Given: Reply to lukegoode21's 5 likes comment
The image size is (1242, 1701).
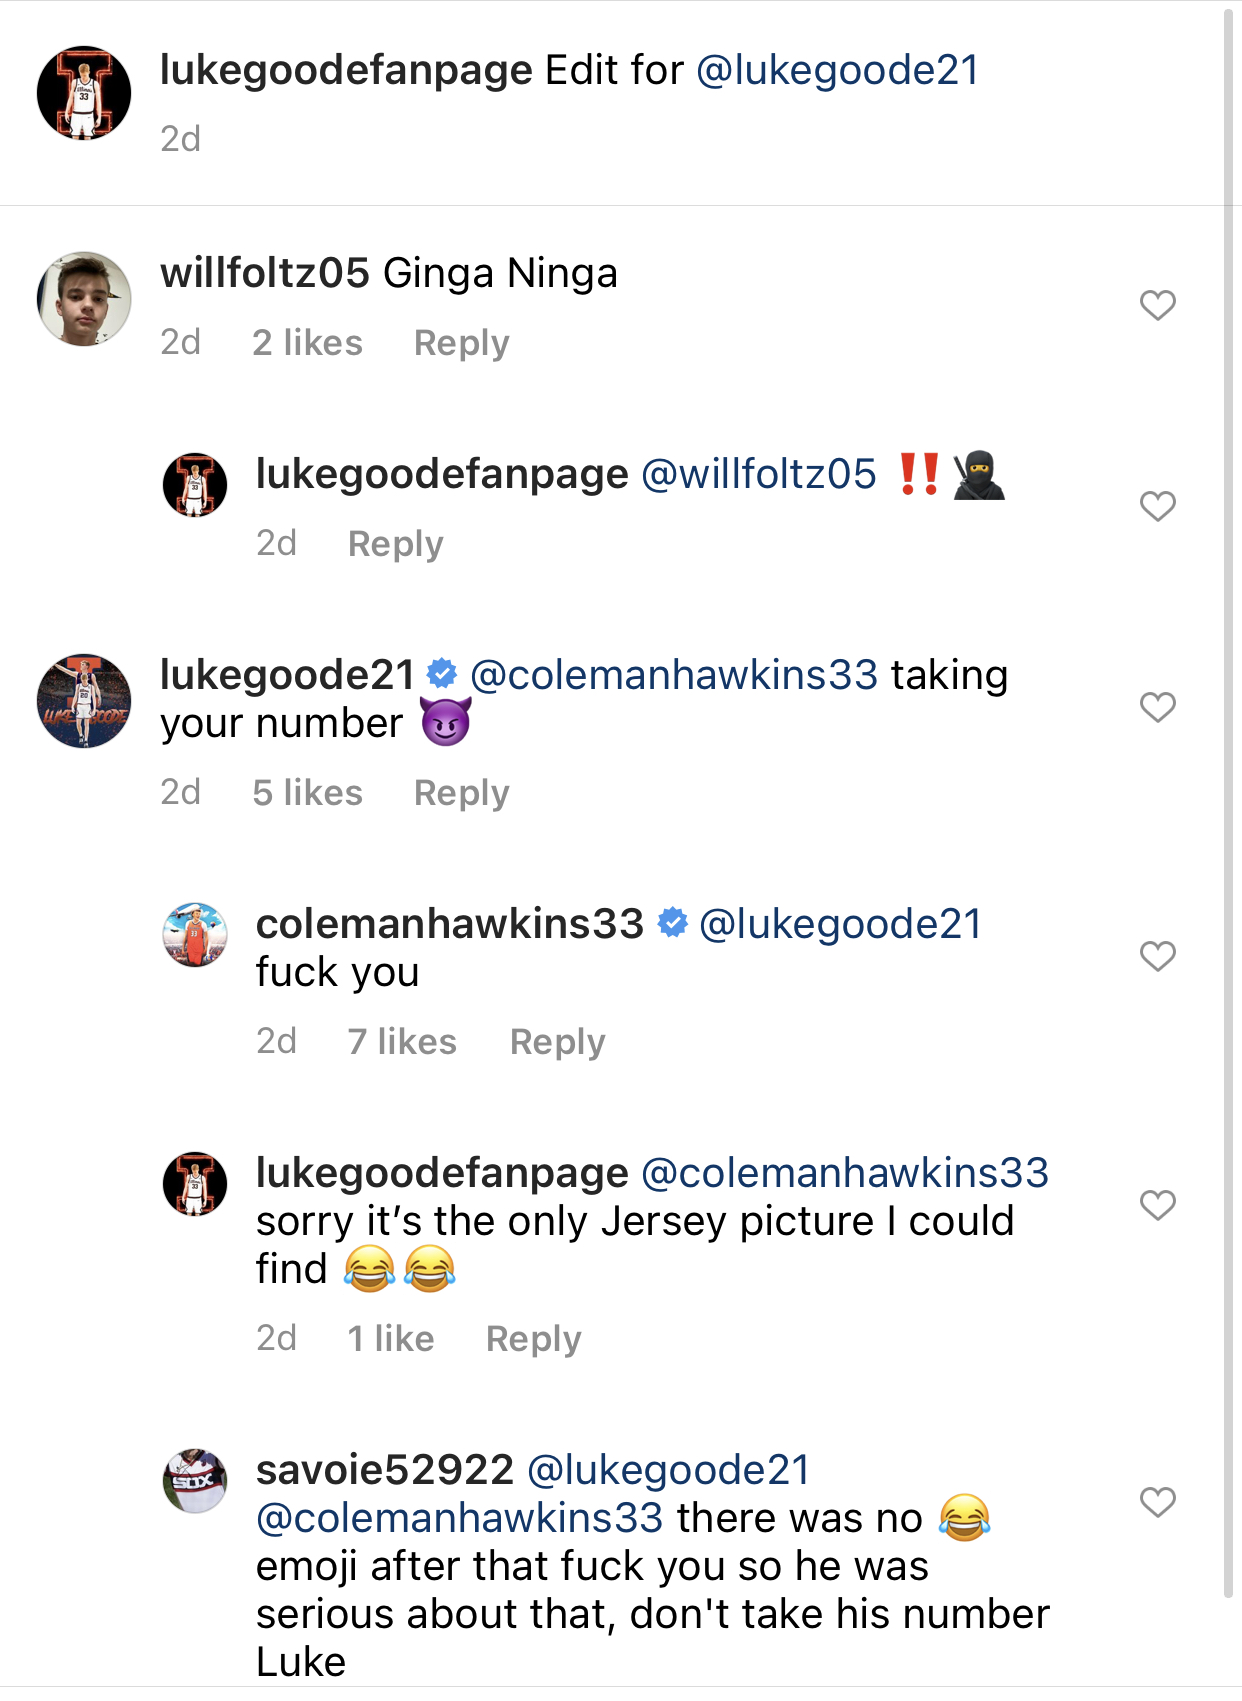Looking at the screenshot, I should click(x=461, y=793).
